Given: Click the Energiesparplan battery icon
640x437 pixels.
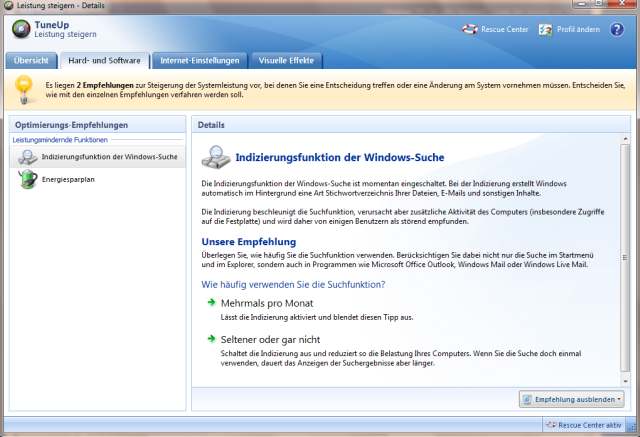Looking at the screenshot, I should (x=28, y=179).
